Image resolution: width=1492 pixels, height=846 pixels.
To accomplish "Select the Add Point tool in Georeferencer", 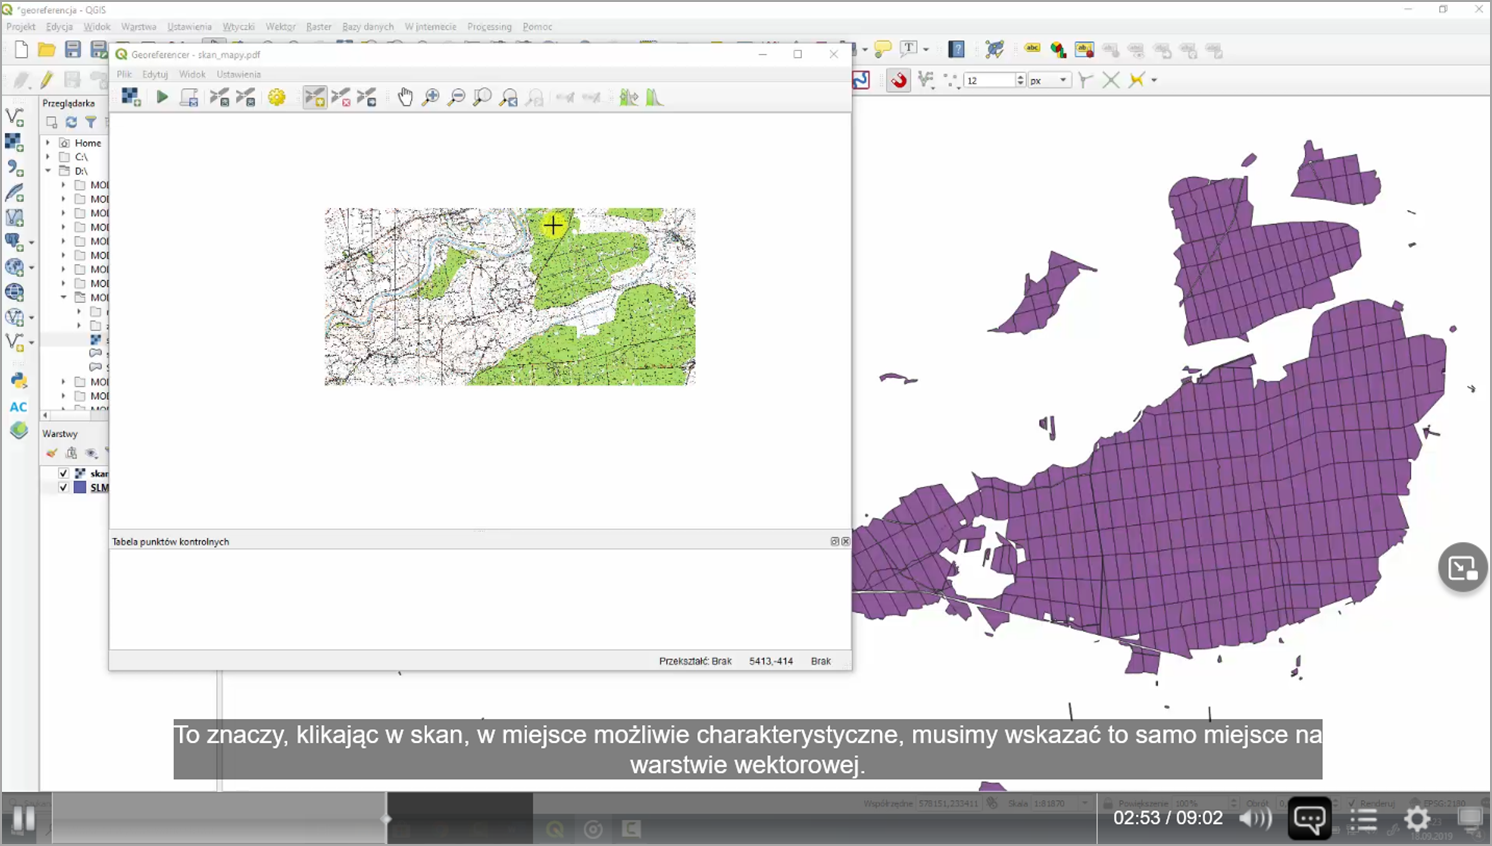I will [314, 97].
